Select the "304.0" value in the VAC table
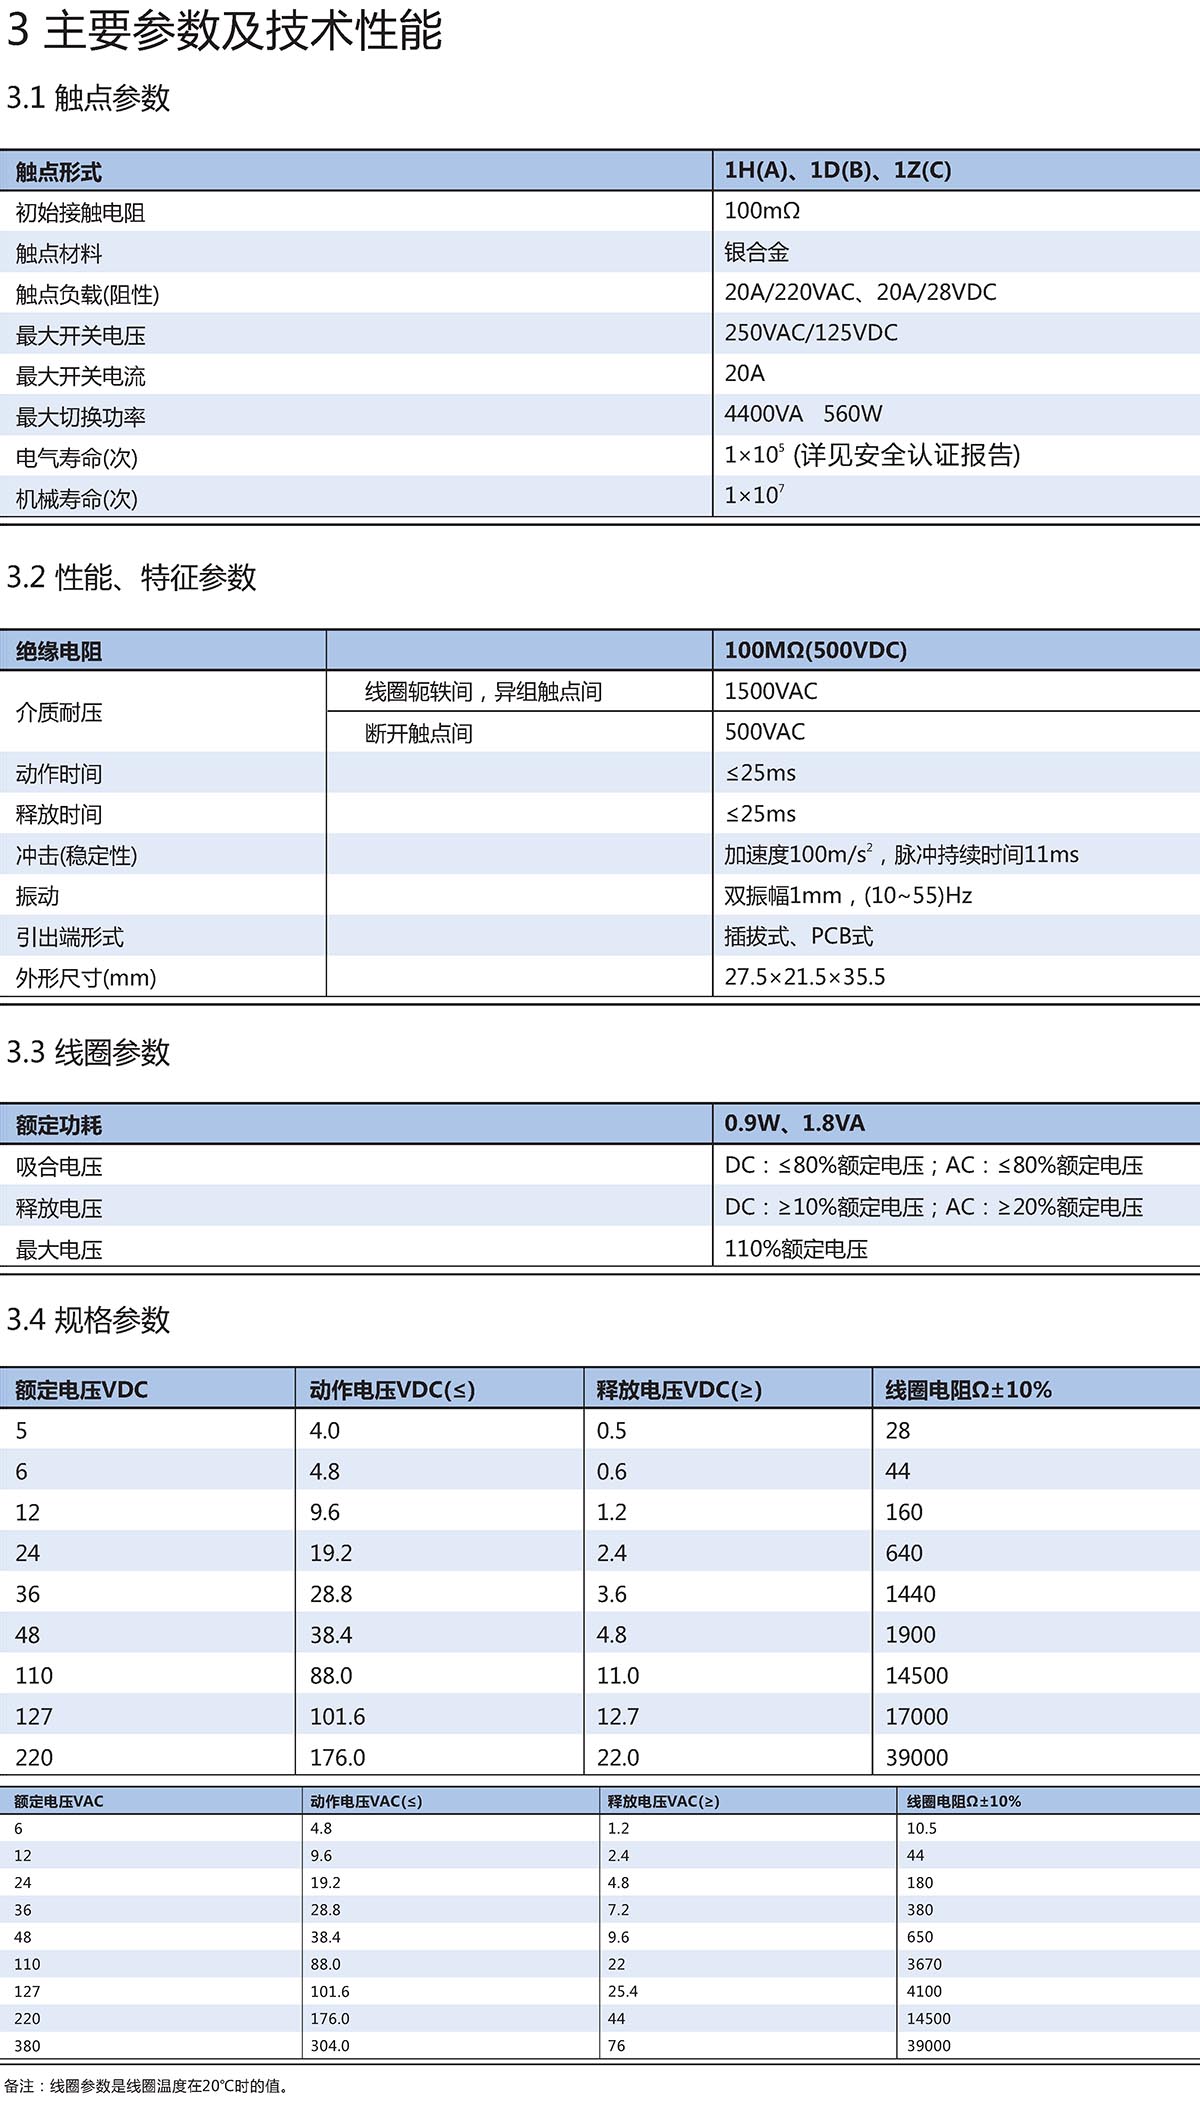The width and height of the screenshot is (1200, 2112). coord(330,2046)
